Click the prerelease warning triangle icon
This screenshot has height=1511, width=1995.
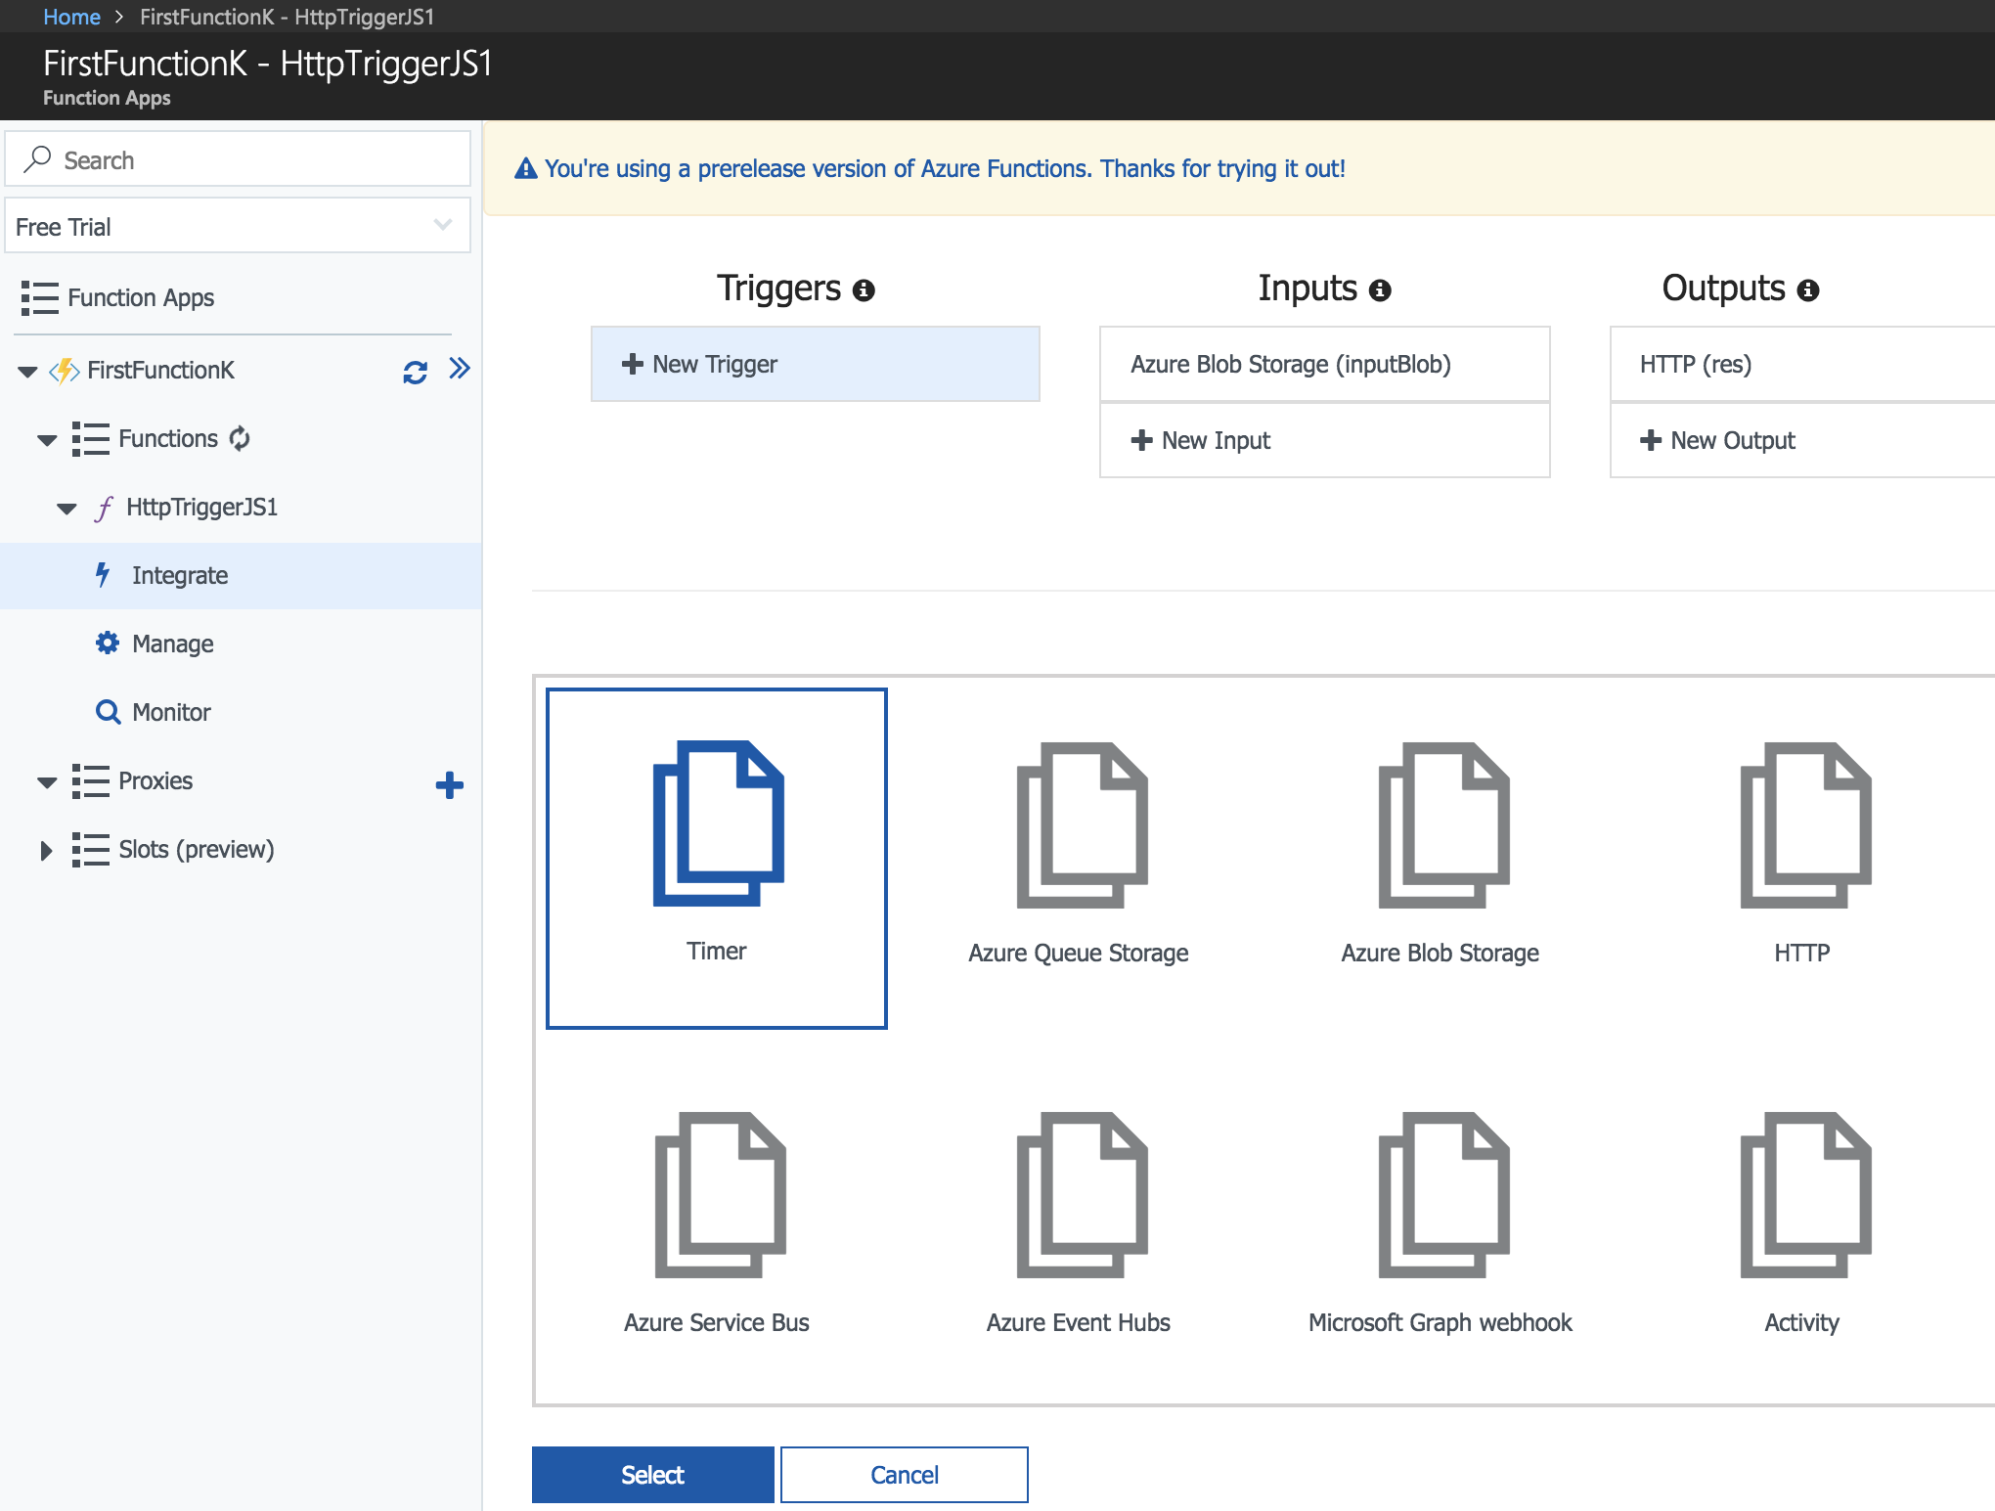pos(525,169)
